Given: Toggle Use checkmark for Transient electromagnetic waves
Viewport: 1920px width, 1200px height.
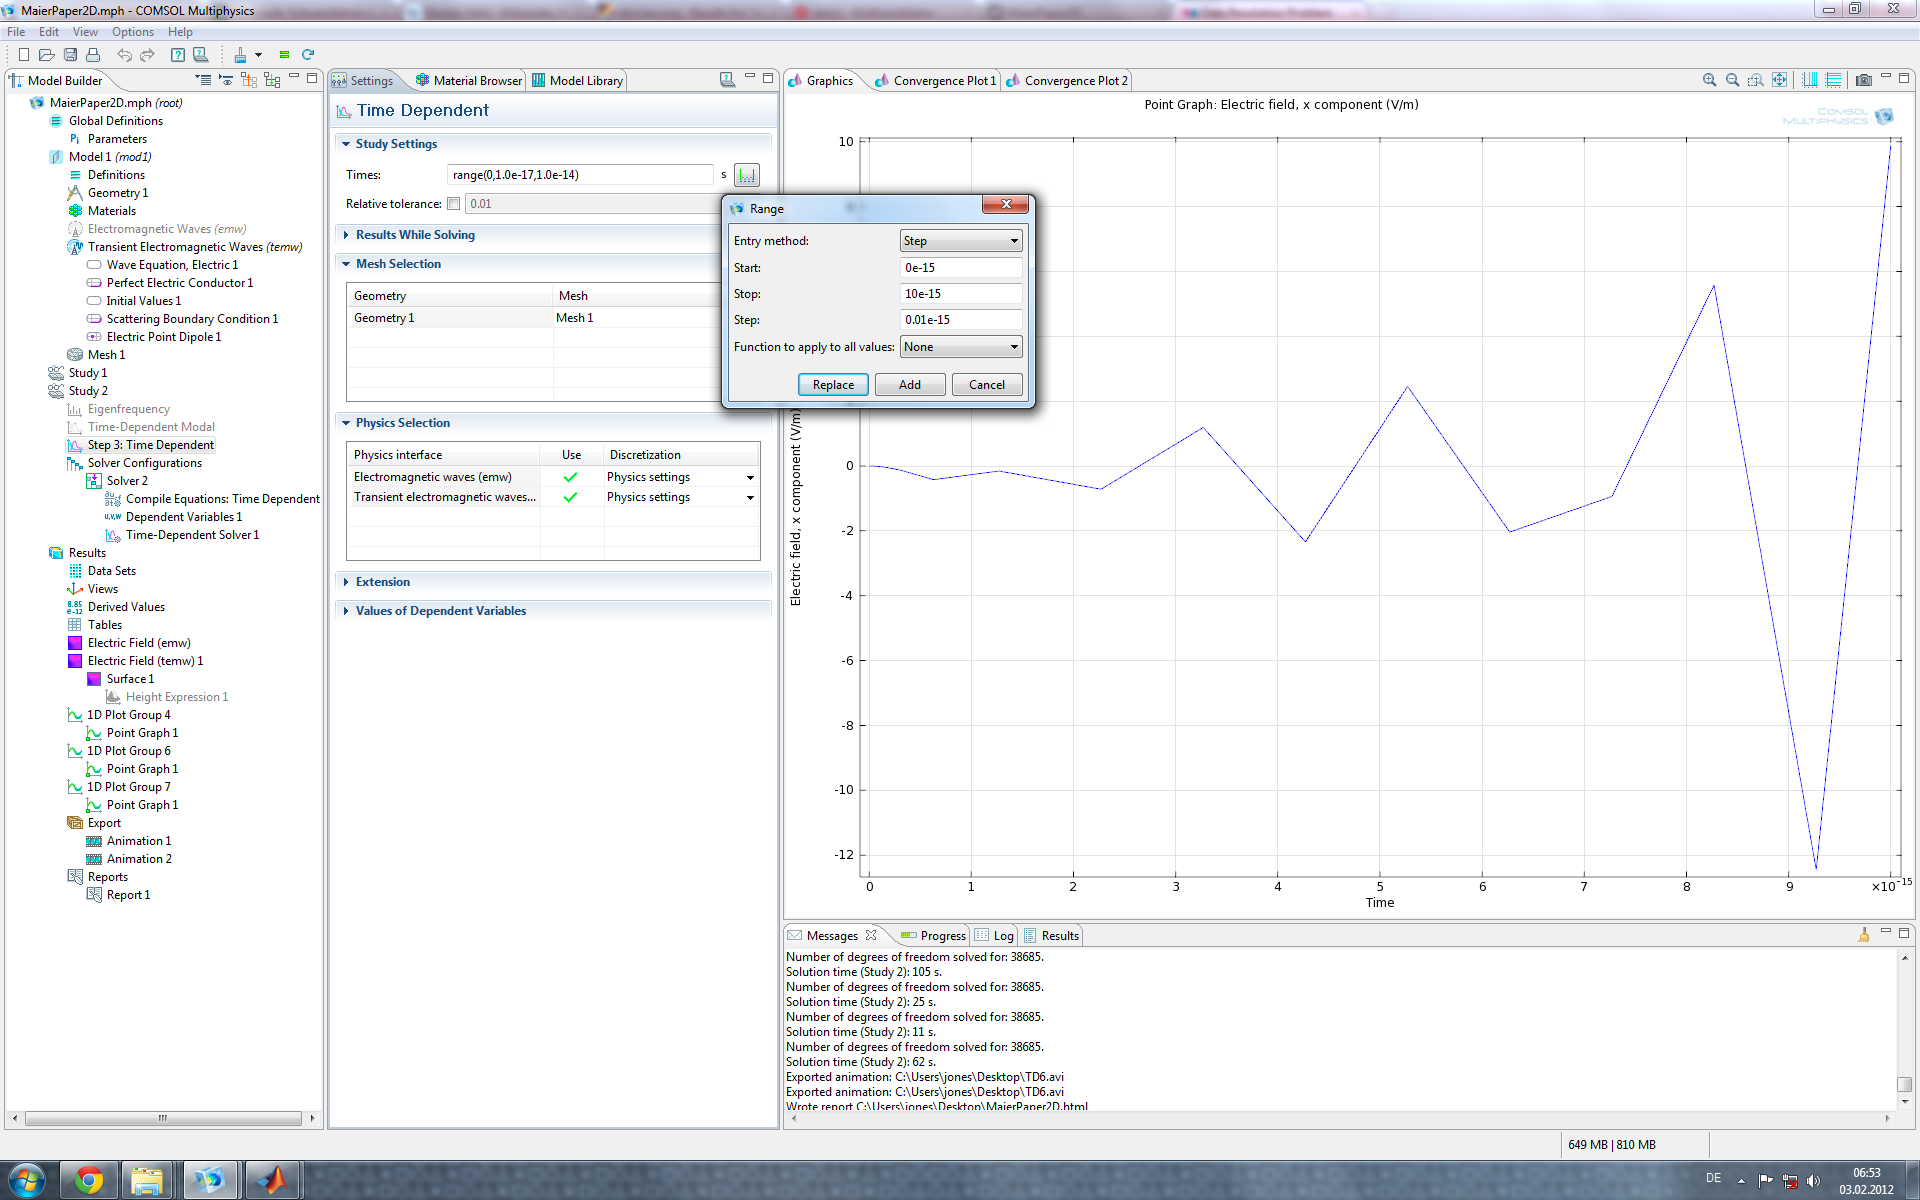Looking at the screenshot, I should tap(570, 497).
